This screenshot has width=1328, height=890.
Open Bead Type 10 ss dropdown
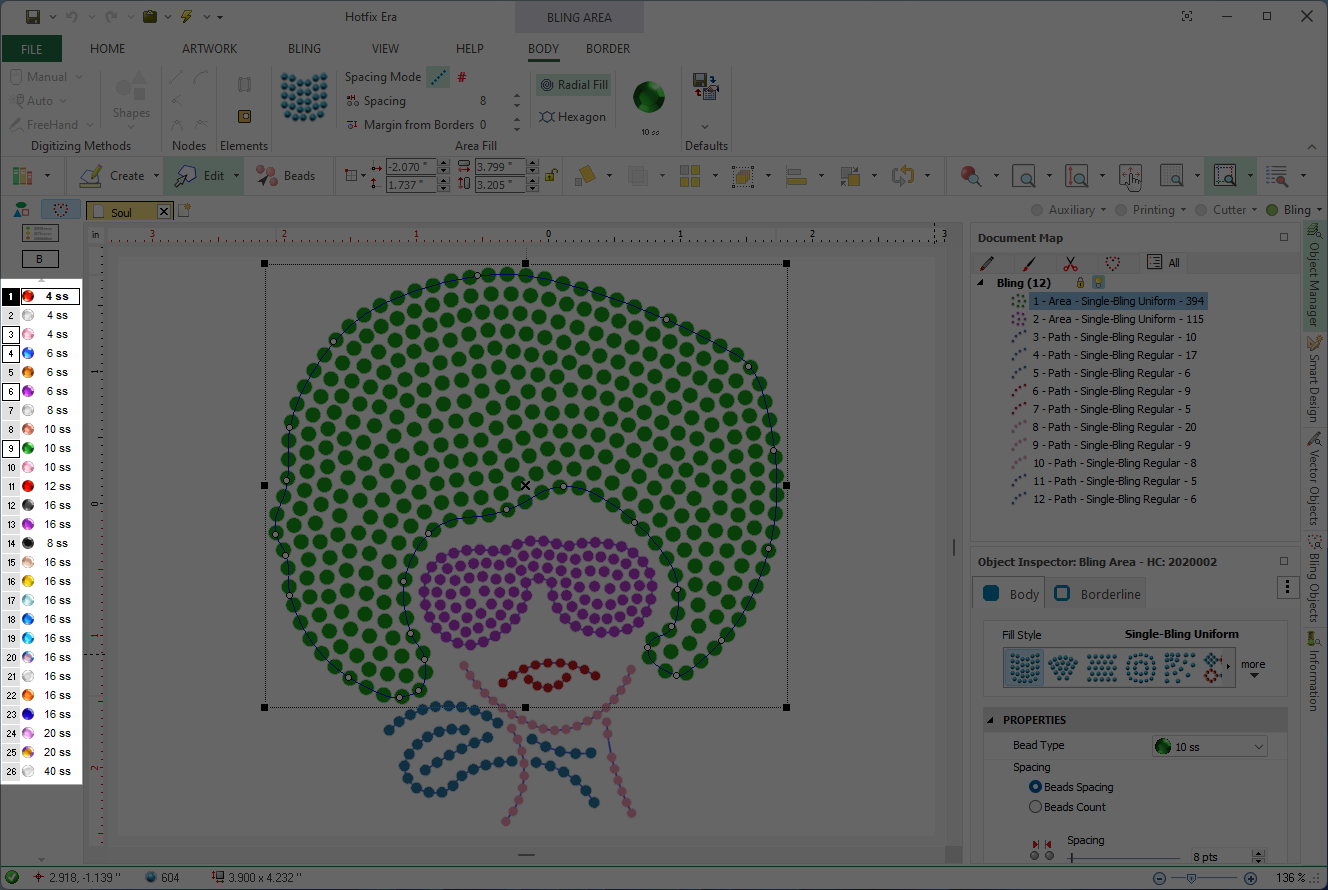point(1210,746)
